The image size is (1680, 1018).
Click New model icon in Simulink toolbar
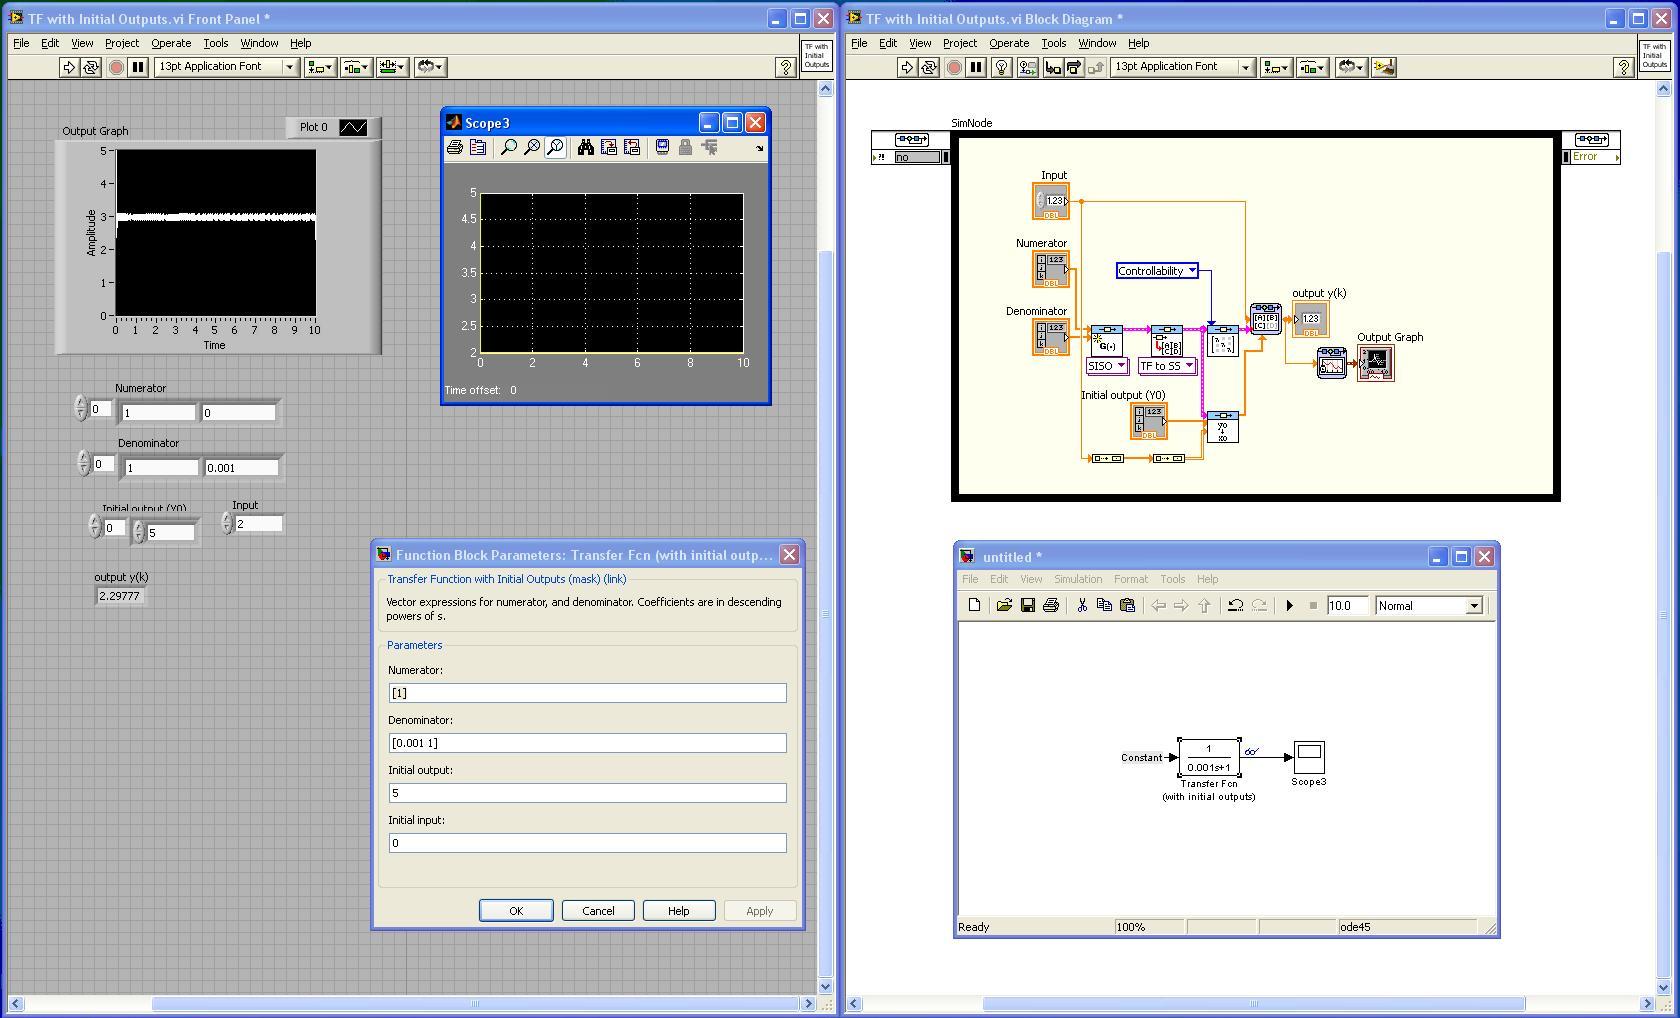click(974, 605)
